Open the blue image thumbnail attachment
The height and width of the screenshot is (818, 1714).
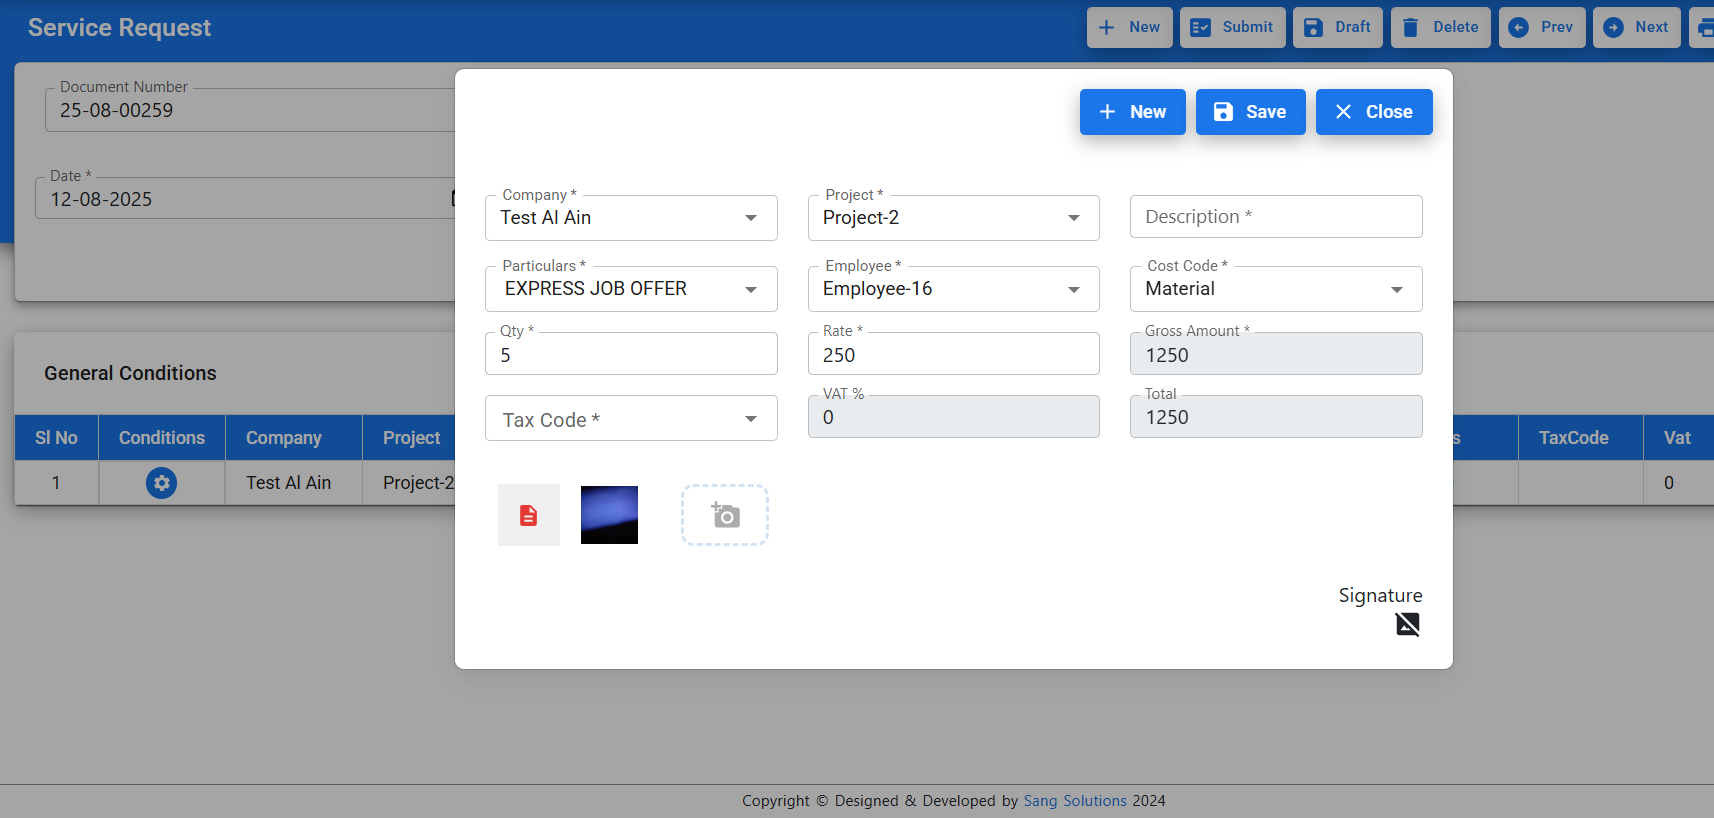pyautogui.click(x=609, y=515)
